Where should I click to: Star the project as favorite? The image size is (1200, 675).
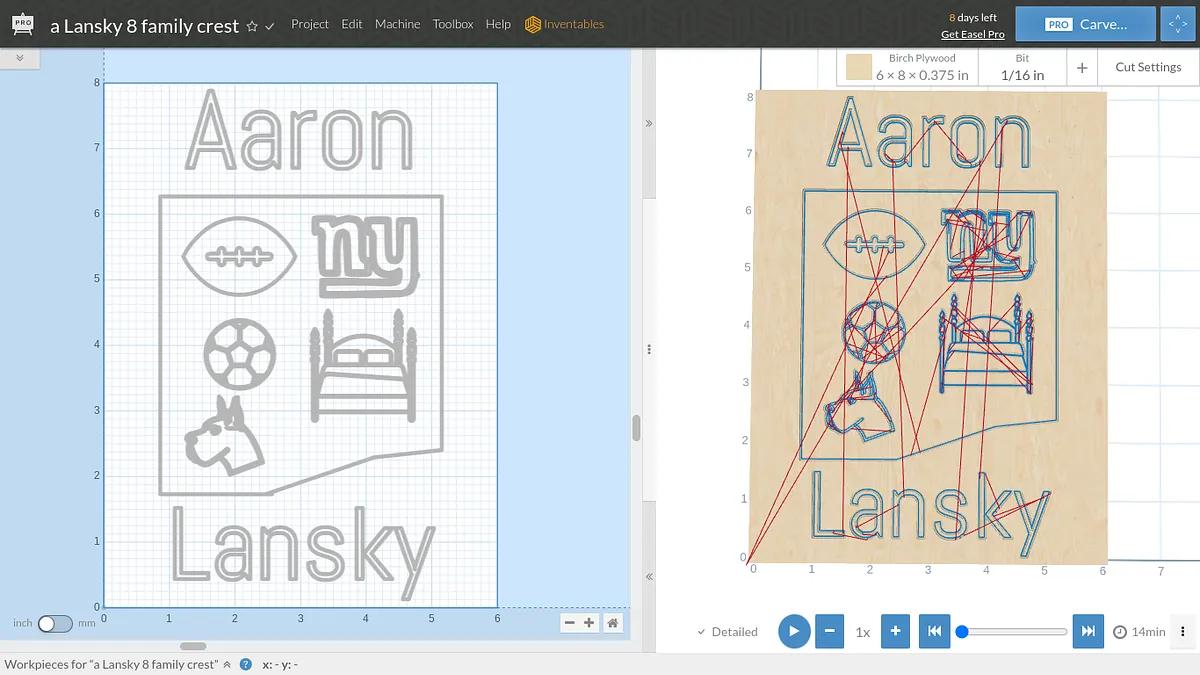tap(252, 26)
